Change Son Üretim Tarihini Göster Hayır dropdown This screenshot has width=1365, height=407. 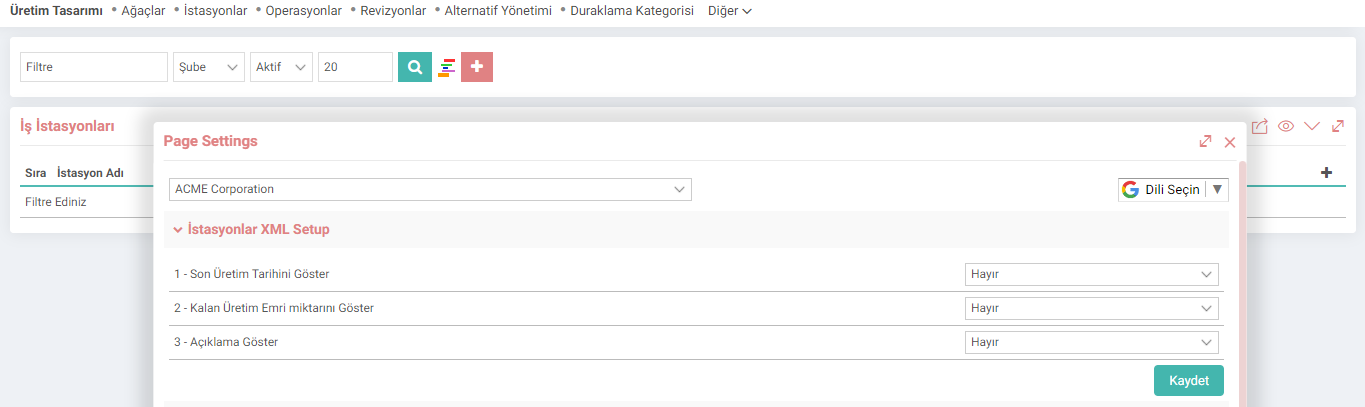click(x=1092, y=274)
